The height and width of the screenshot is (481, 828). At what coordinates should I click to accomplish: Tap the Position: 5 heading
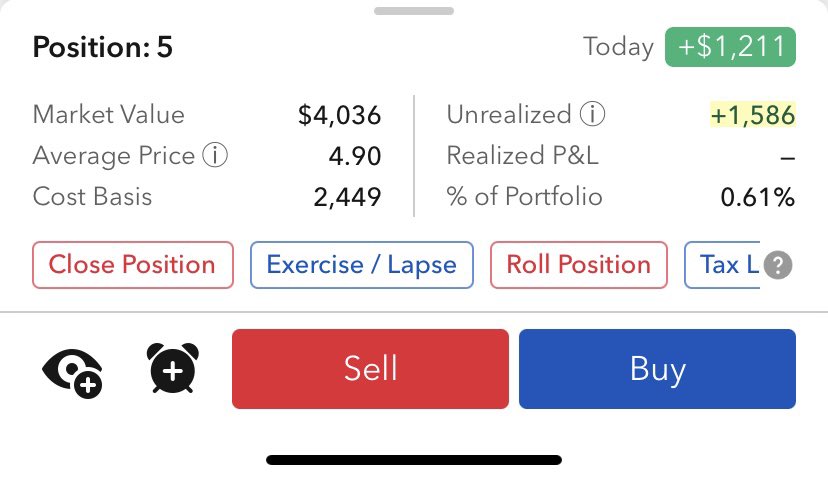click(x=102, y=47)
